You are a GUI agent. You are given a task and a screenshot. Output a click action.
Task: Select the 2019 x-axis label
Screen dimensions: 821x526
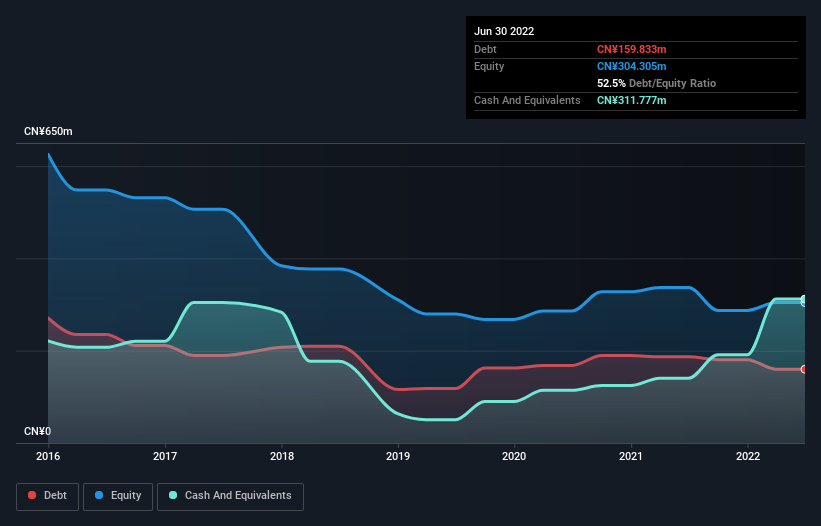[x=398, y=456]
